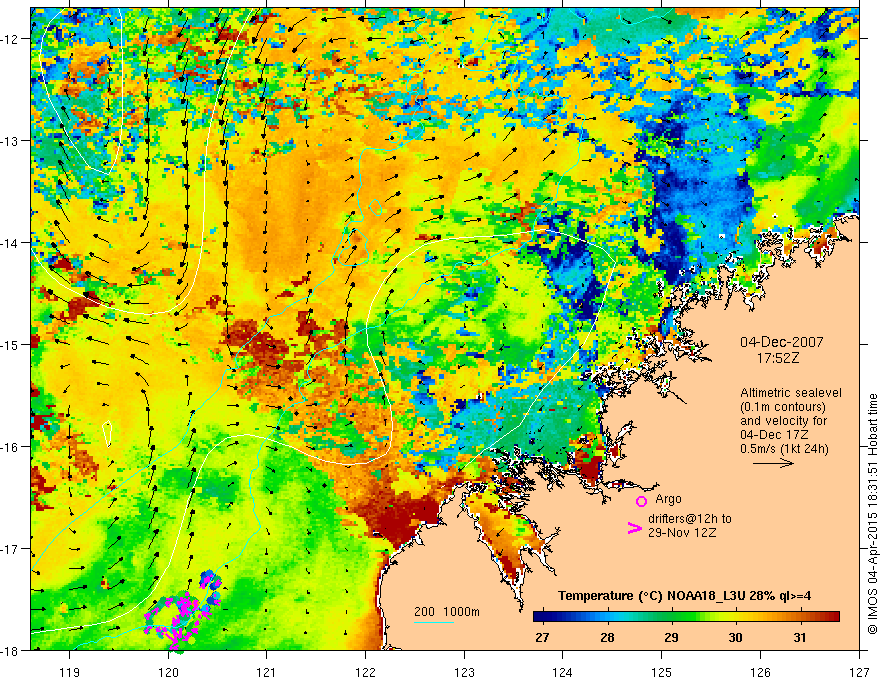
Task: Click the 0.5m/s velocity scale arrow
Action: 773,463
